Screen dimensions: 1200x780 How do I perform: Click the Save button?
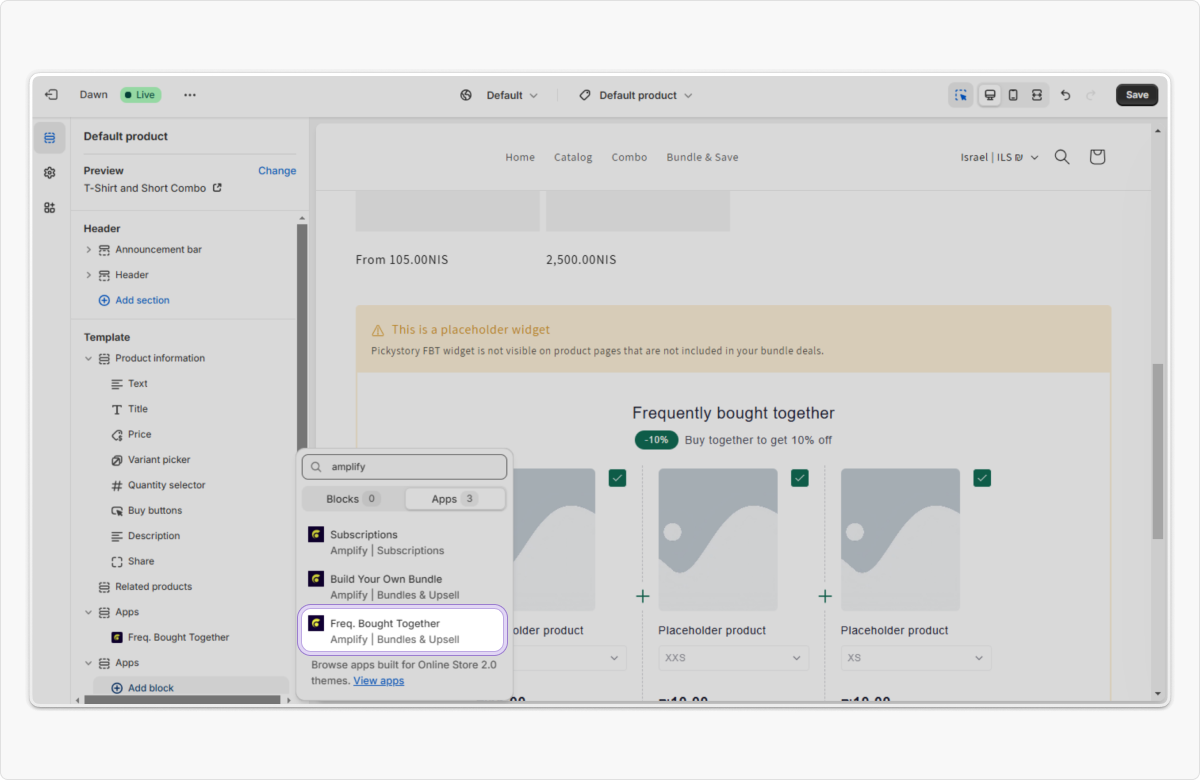click(1137, 95)
